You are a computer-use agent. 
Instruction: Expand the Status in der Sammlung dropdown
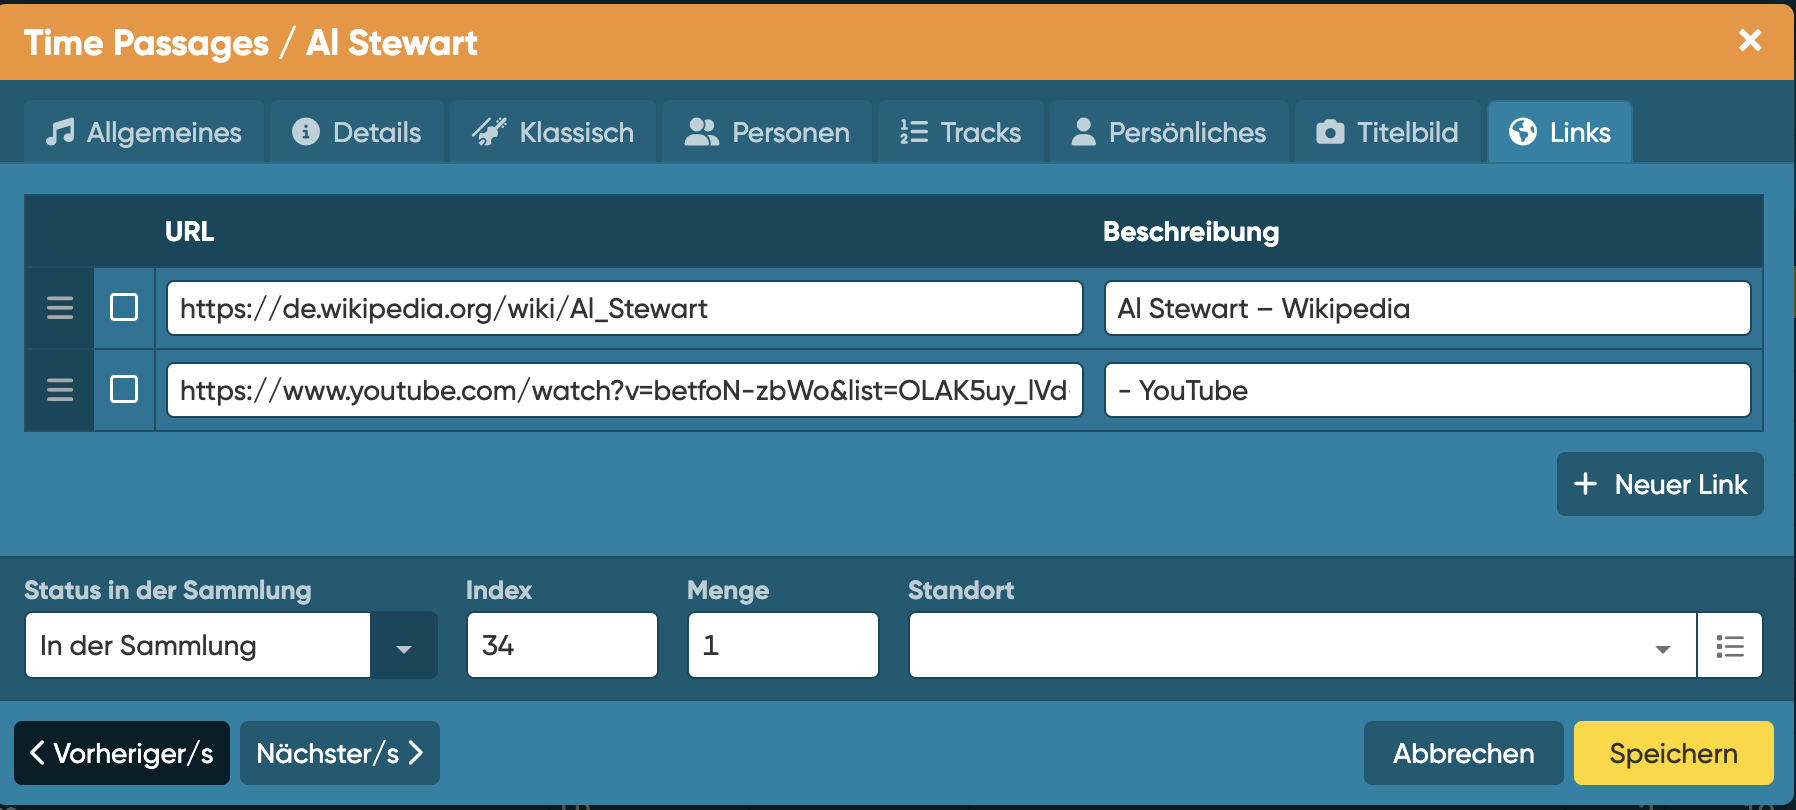[403, 646]
